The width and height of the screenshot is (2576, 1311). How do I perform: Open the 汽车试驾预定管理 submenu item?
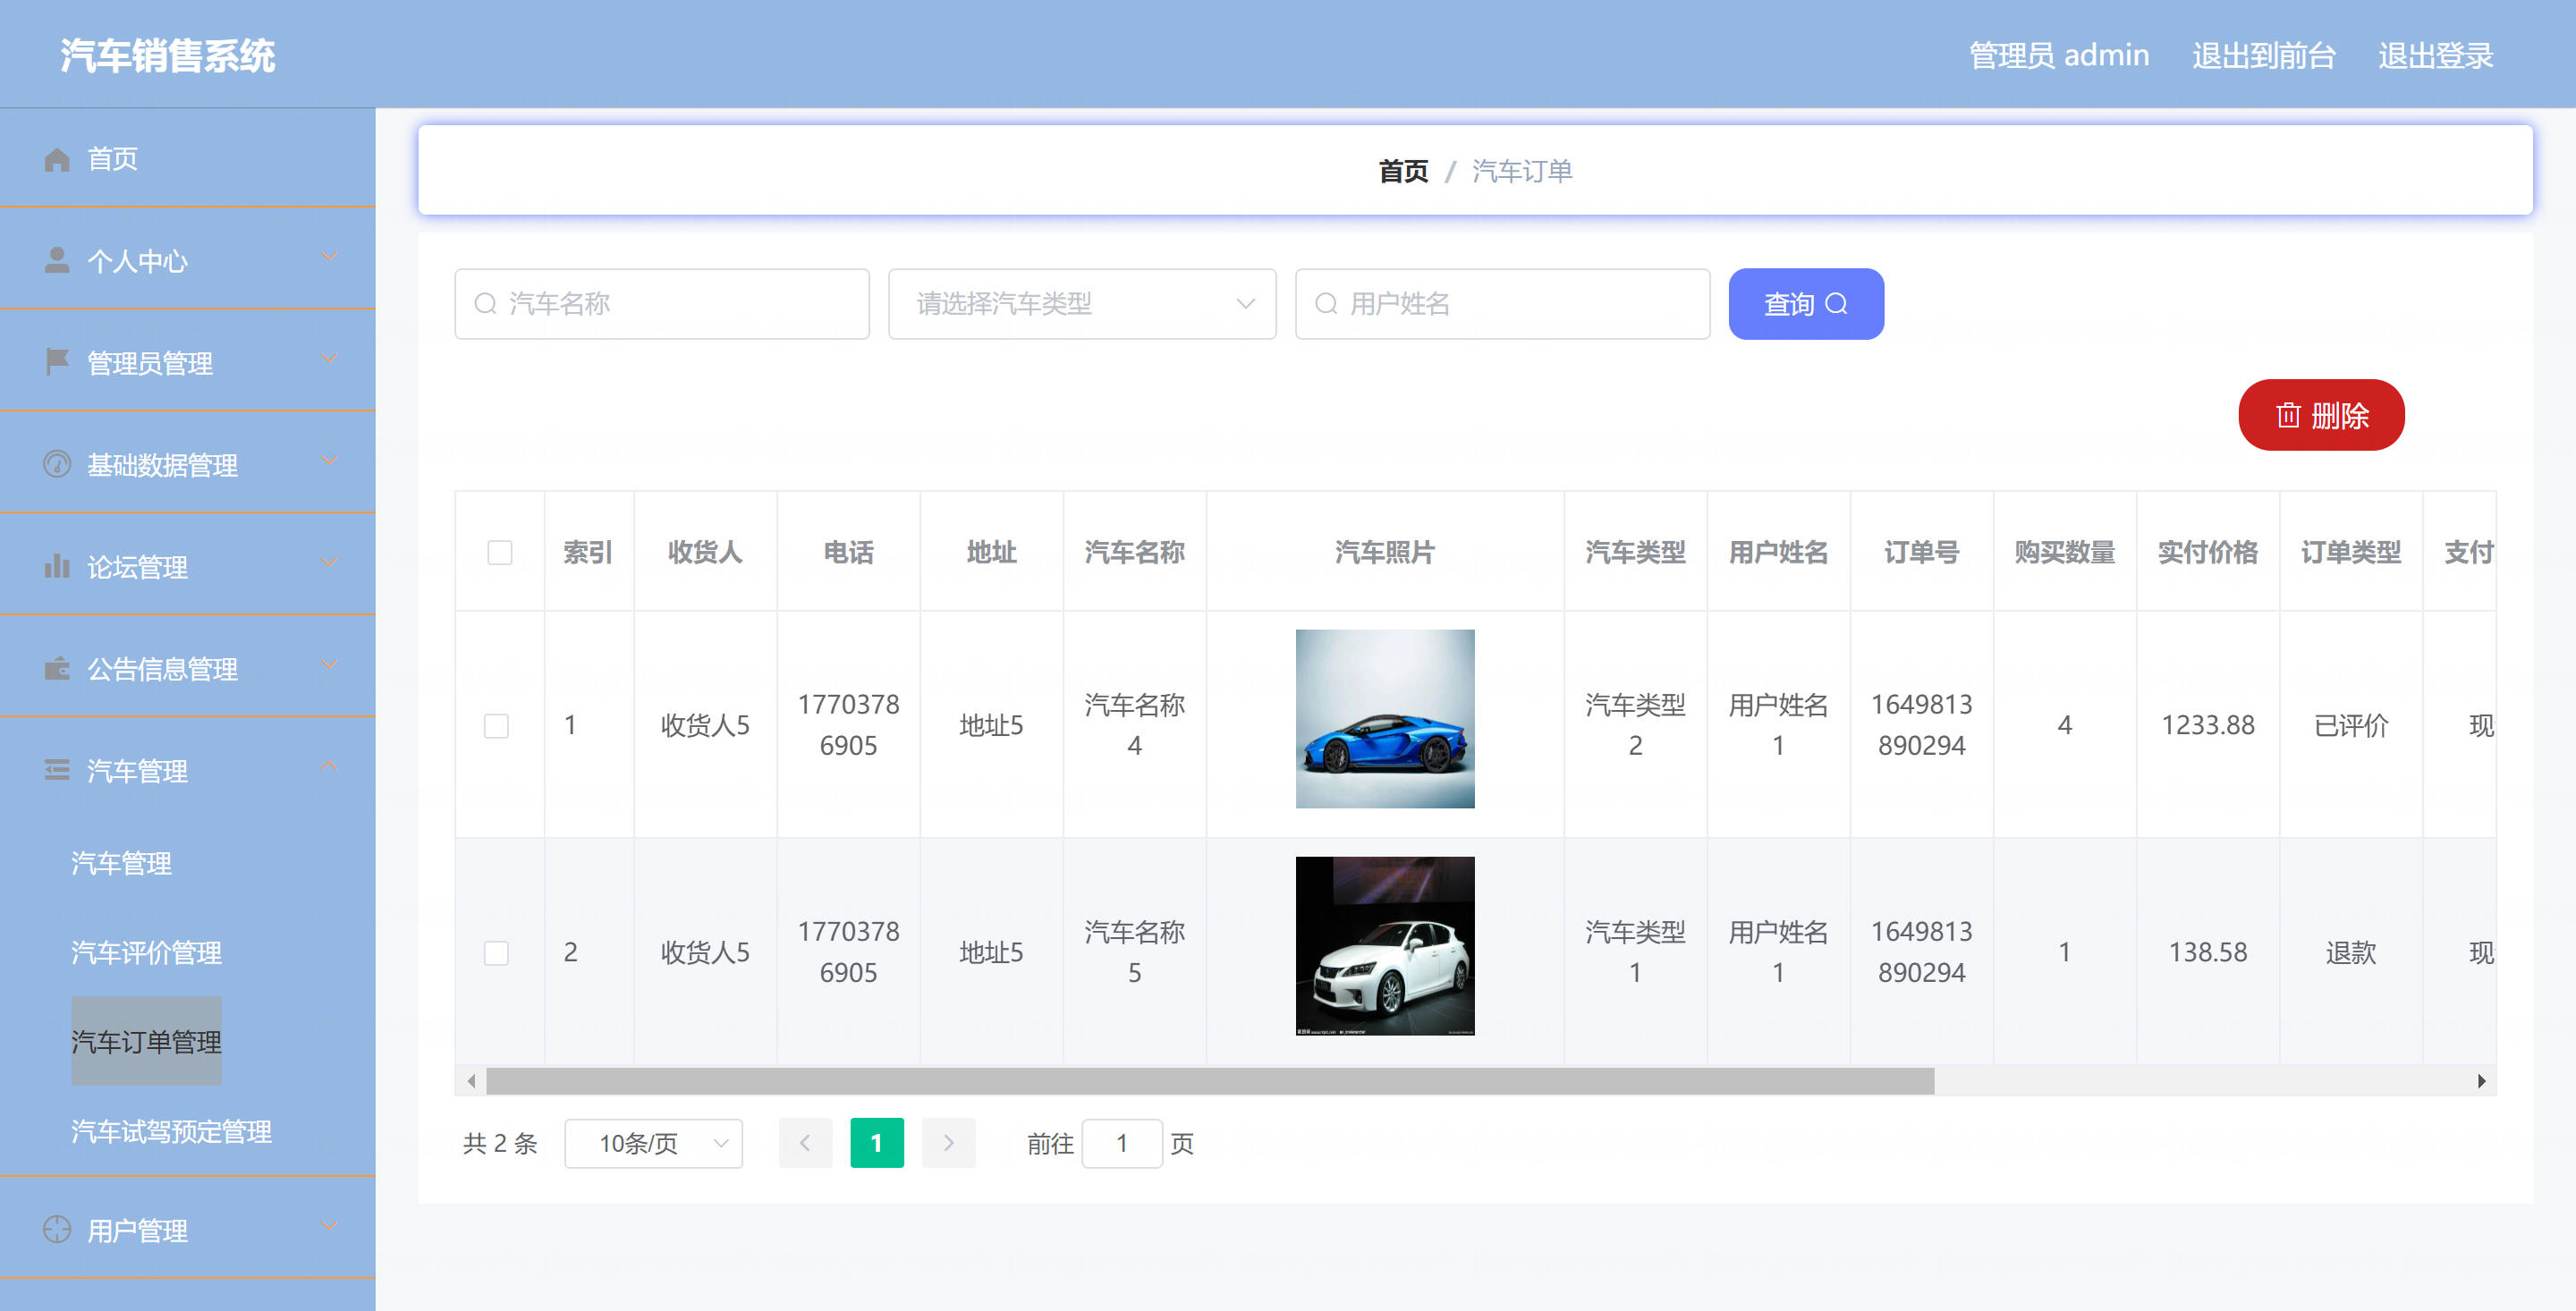171,1131
